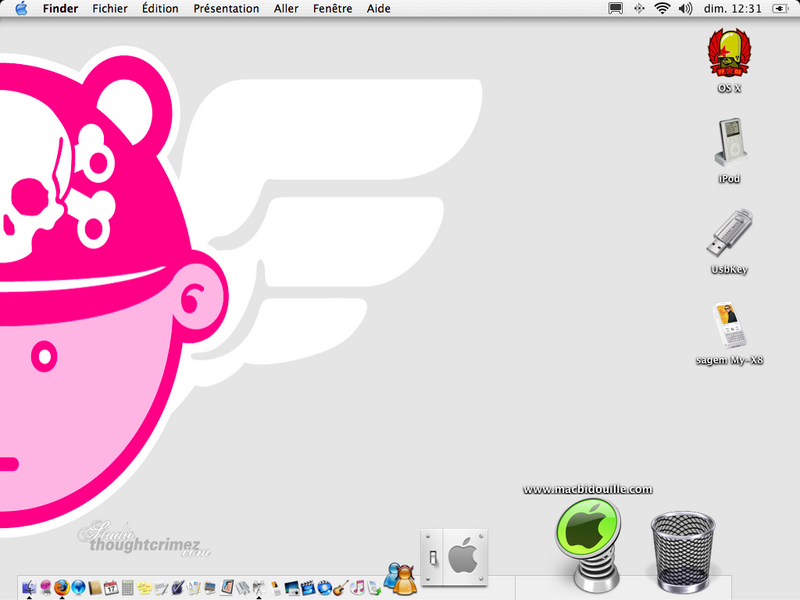The image size is (800, 600).
Task: Click the display status icon in menu bar
Action: (615, 9)
